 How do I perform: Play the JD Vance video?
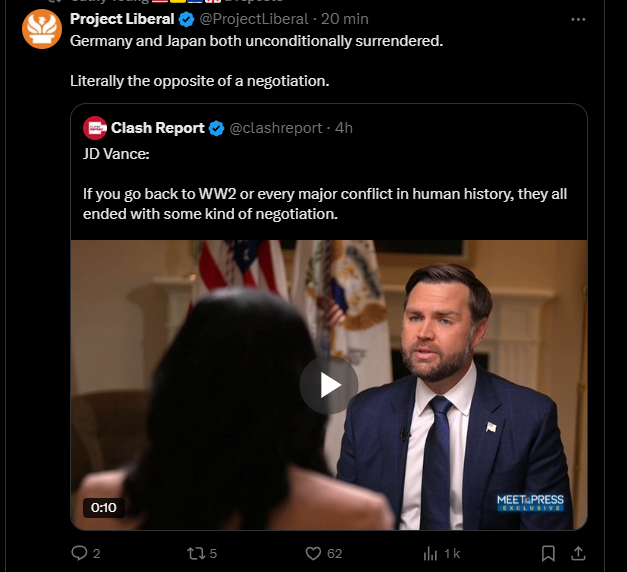click(328, 384)
